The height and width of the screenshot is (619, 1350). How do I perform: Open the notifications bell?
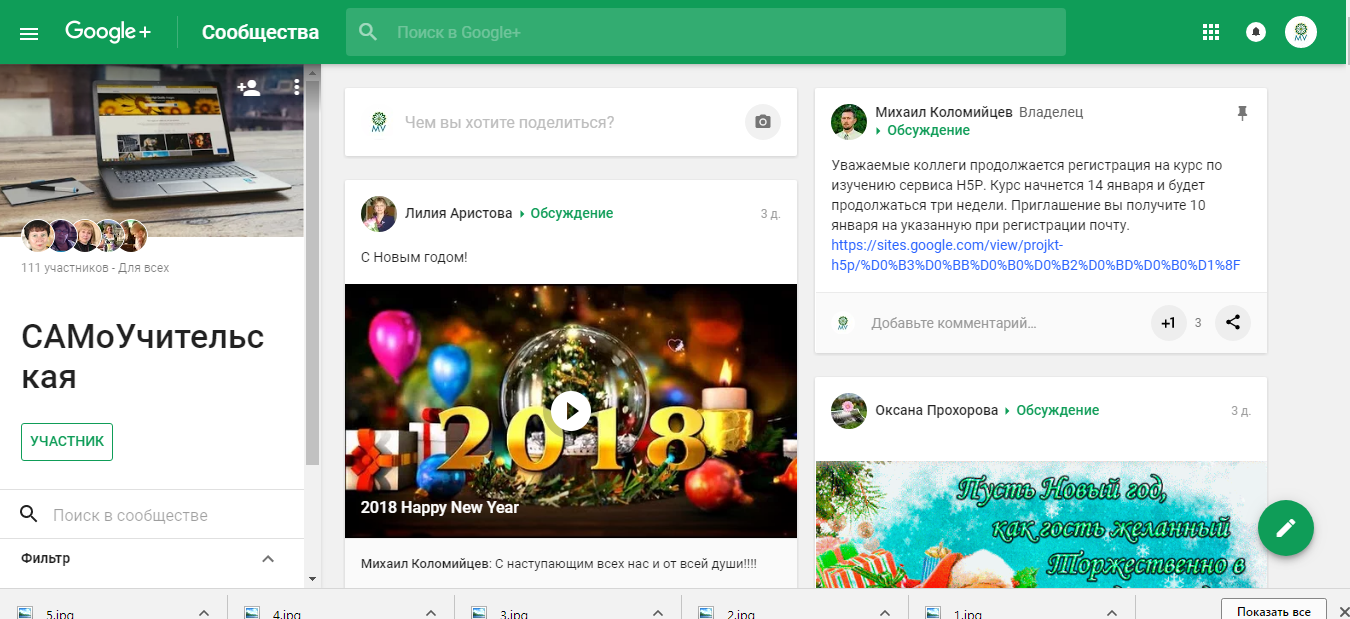[1256, 32]
